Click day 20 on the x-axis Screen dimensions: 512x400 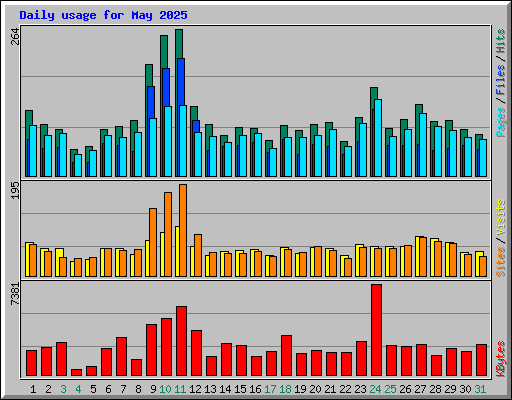click(x=315, y=389)
